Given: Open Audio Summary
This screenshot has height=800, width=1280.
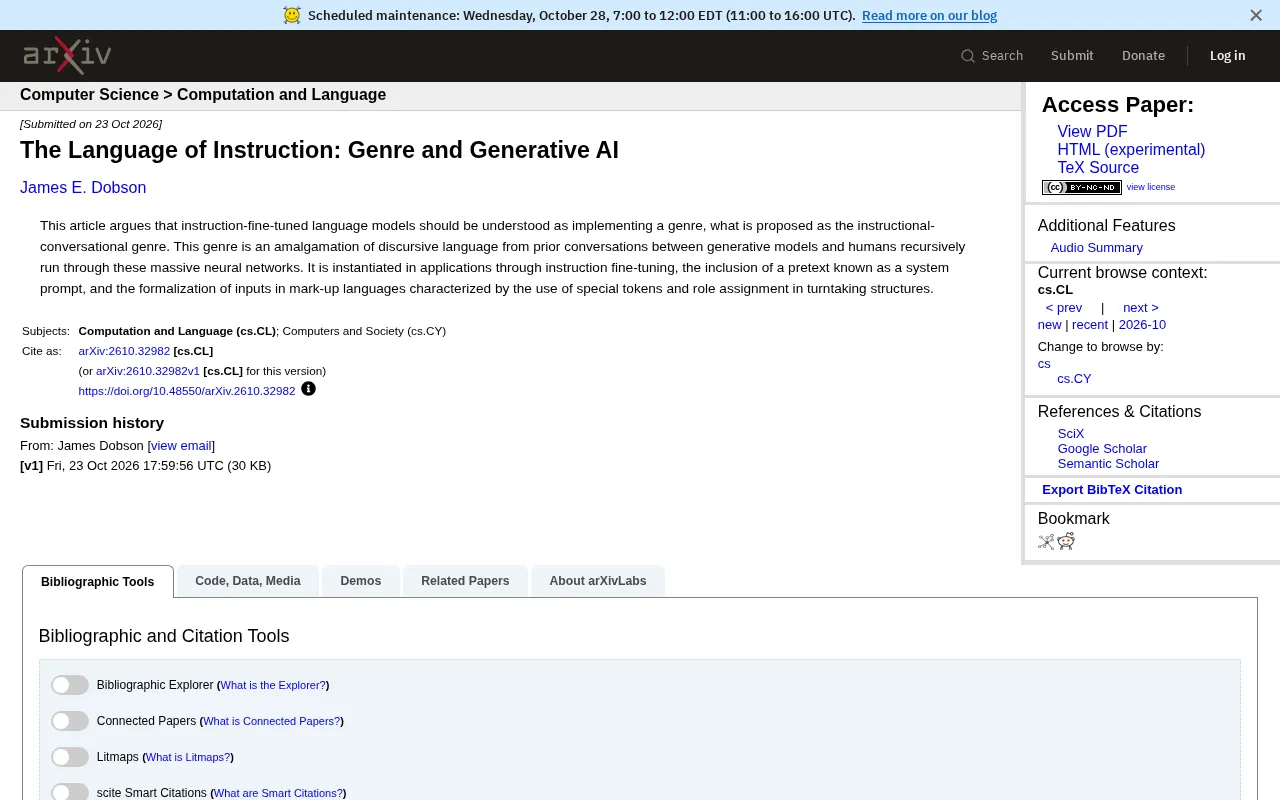Looking at the screenshot, I should 1096,248.
